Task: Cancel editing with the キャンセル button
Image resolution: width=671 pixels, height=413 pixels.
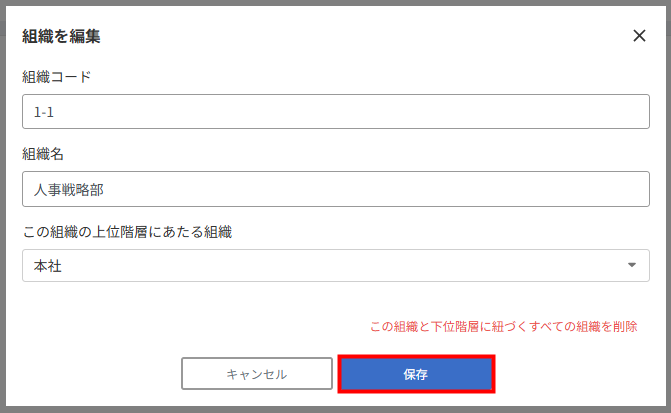Action: click(257, 374)
